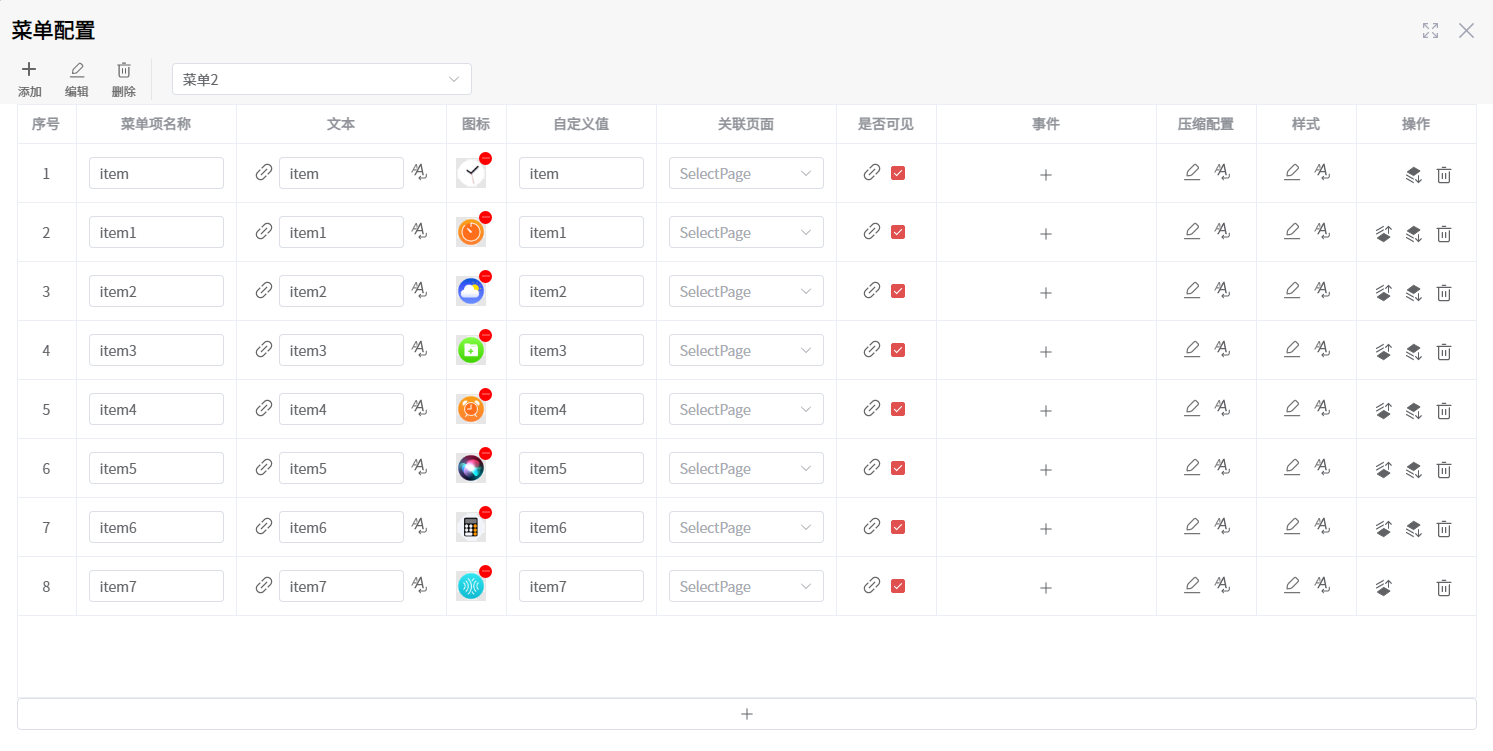
Task: Click the bottom plus bar to add row
Action: tap(746, 714)
